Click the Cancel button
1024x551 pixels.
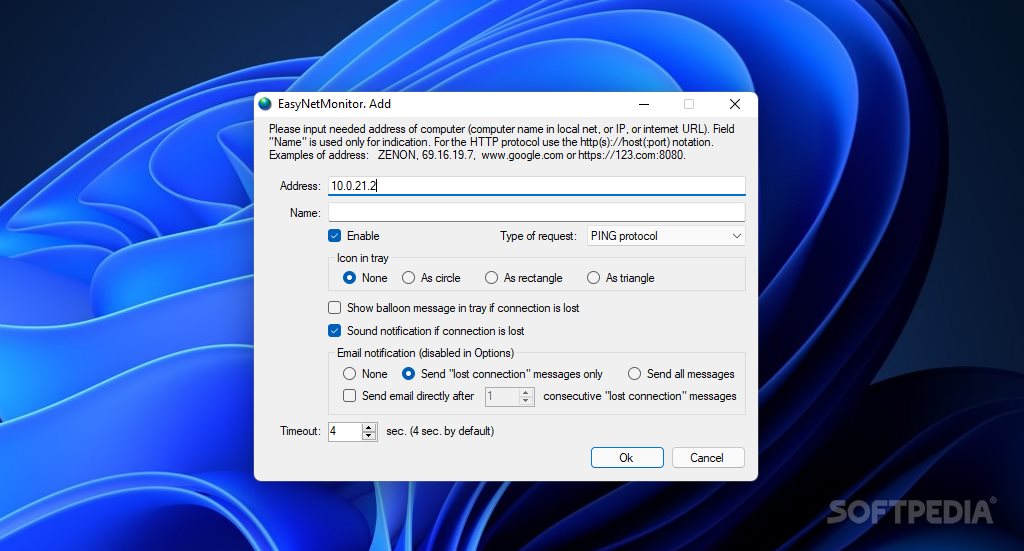[x=708, y=458]
